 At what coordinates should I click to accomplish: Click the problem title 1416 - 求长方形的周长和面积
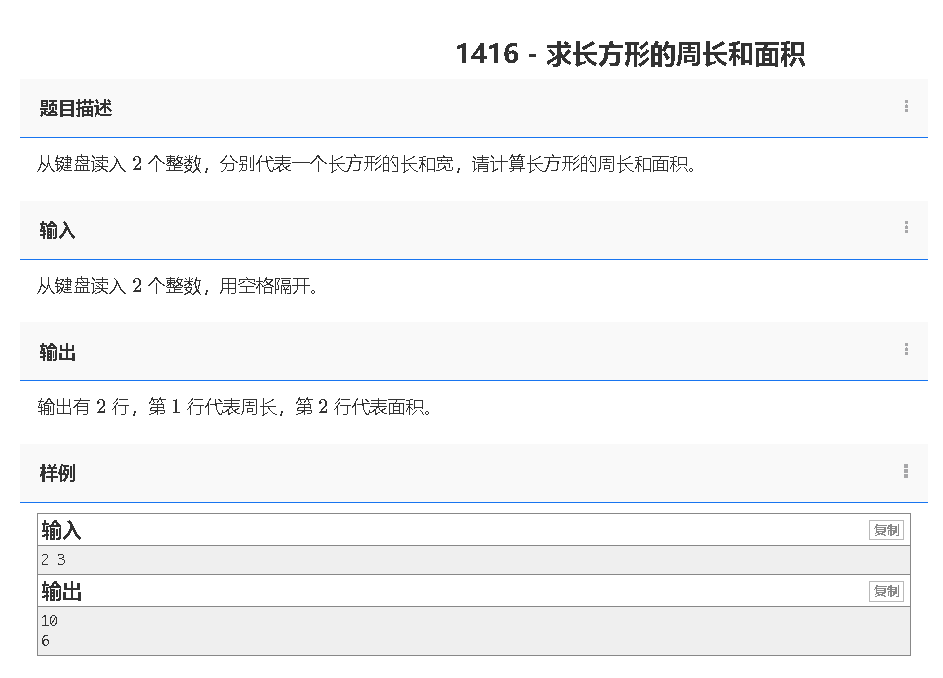coord(630,54)
